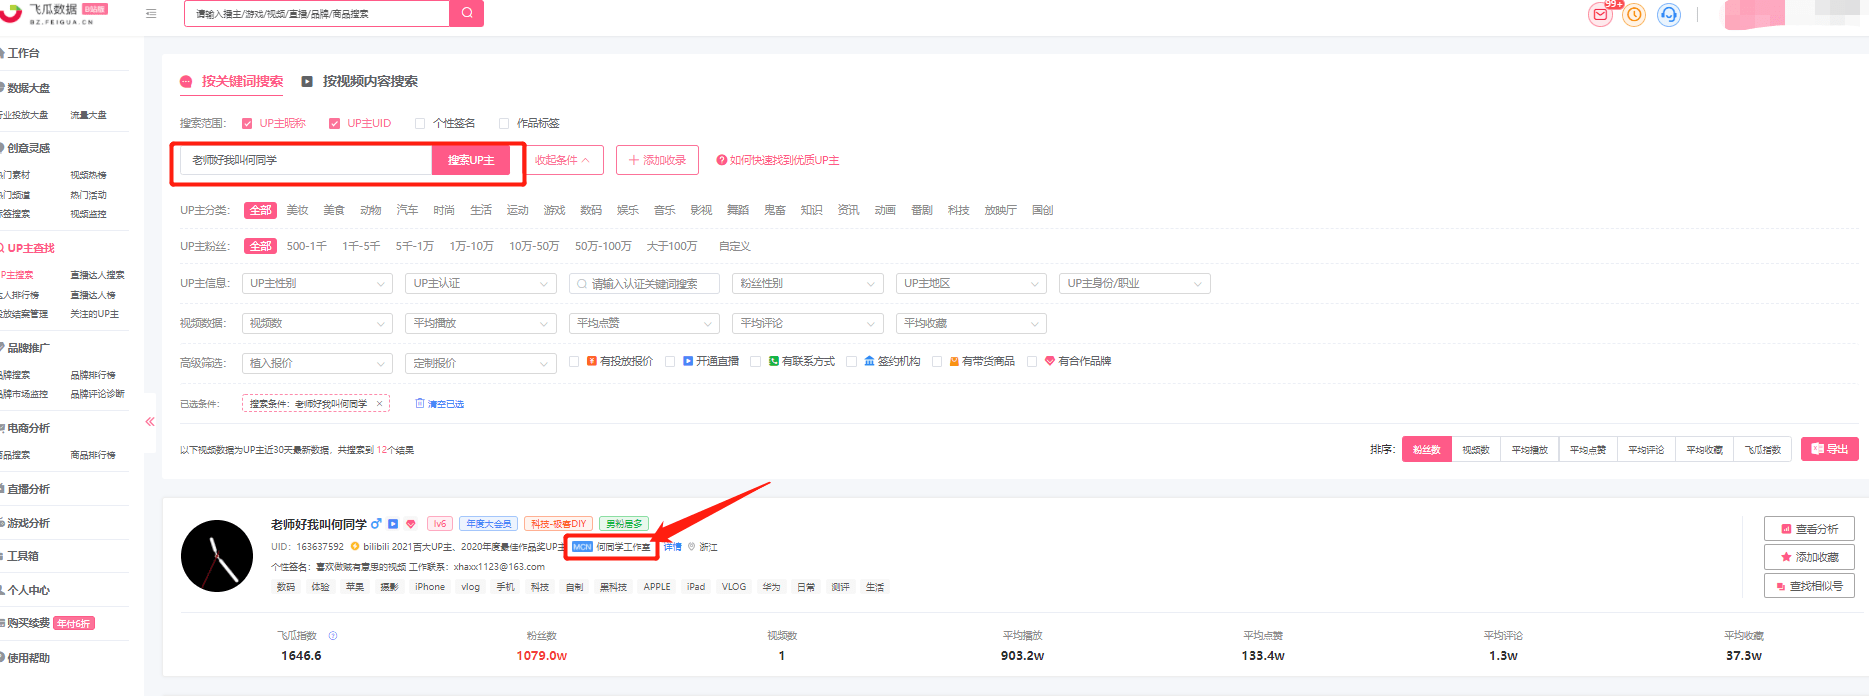The image size is (1869, 696).
Task: Enable the 签约机构 filter checkbox
Action: pos(852,362)
